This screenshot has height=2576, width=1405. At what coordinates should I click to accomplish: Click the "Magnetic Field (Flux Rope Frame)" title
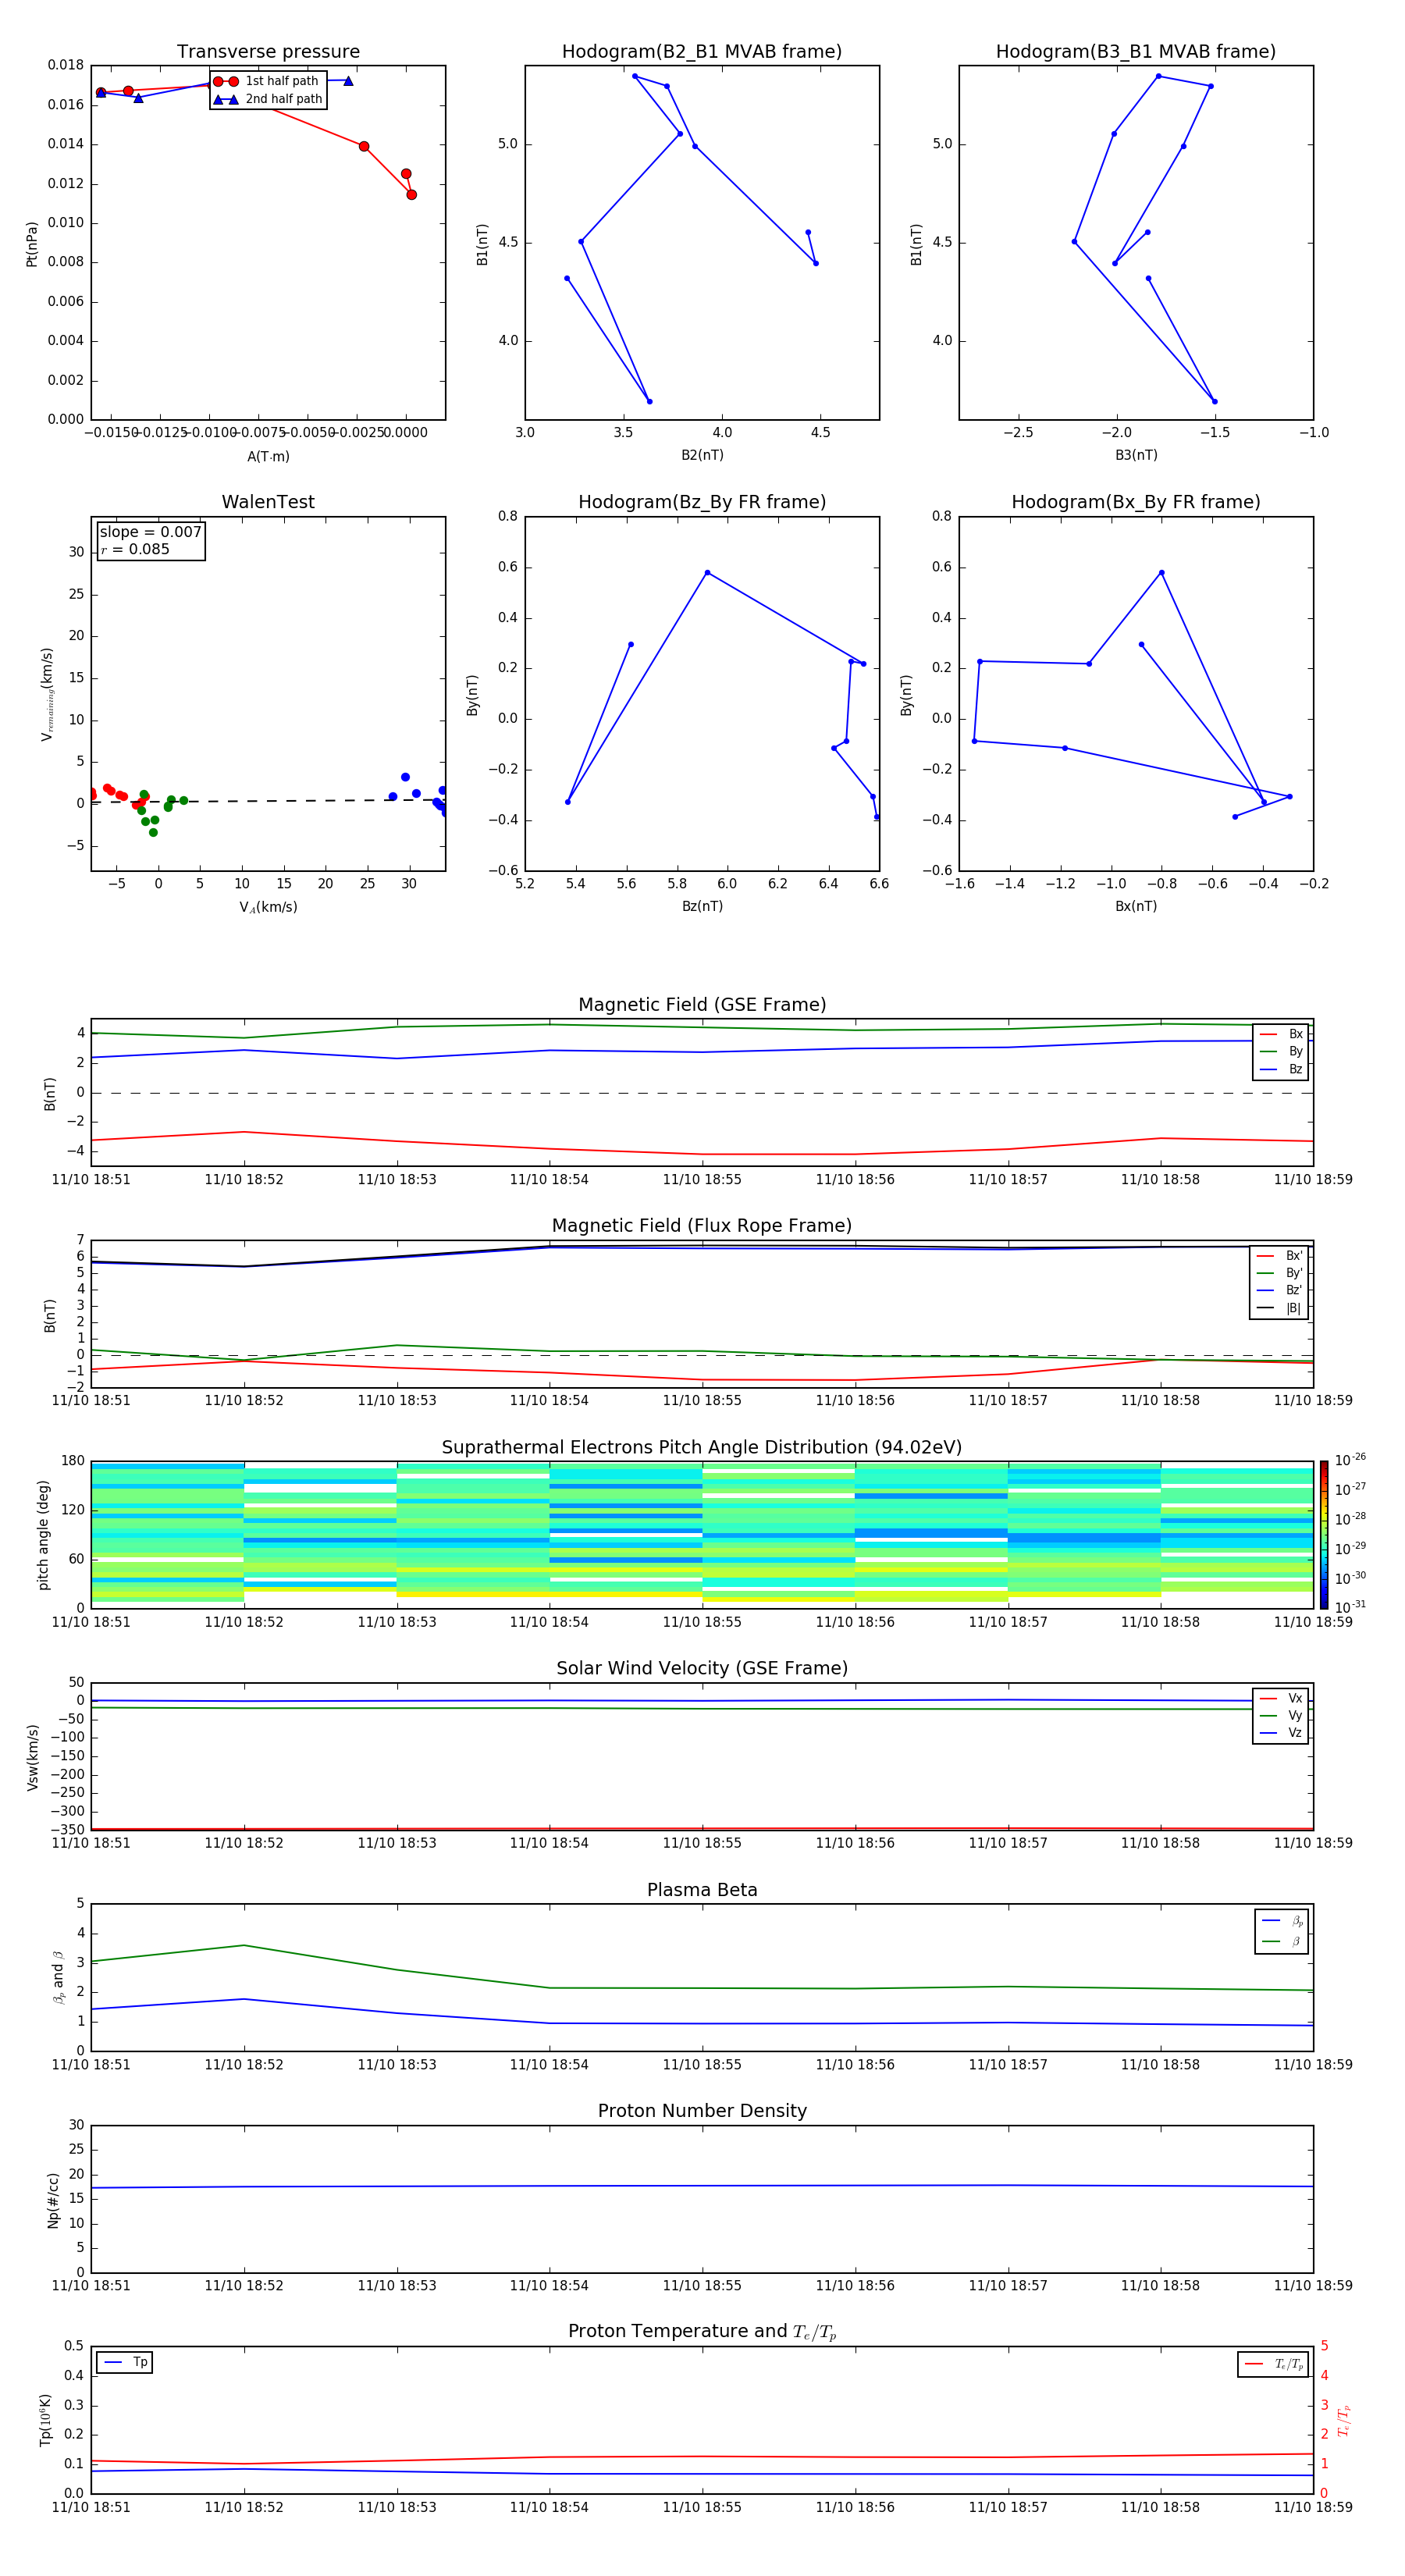pos(702,1226)
